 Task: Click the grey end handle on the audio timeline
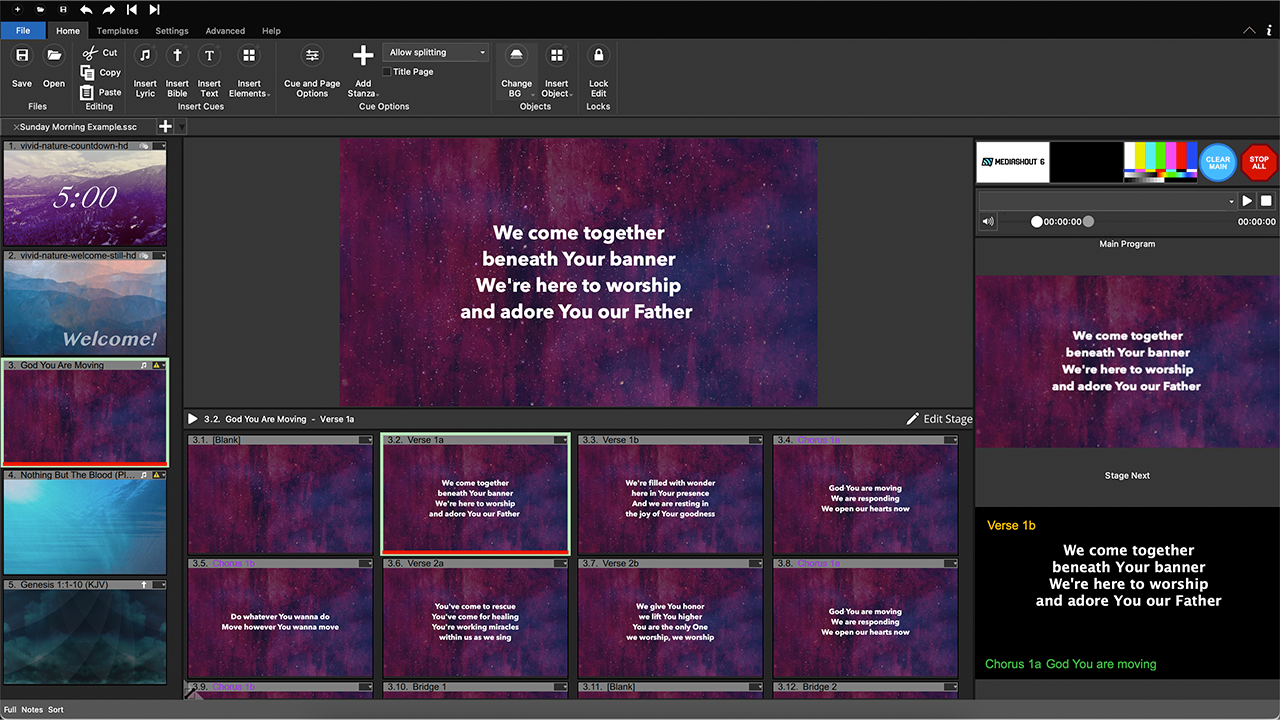(x=1088, y=222)
